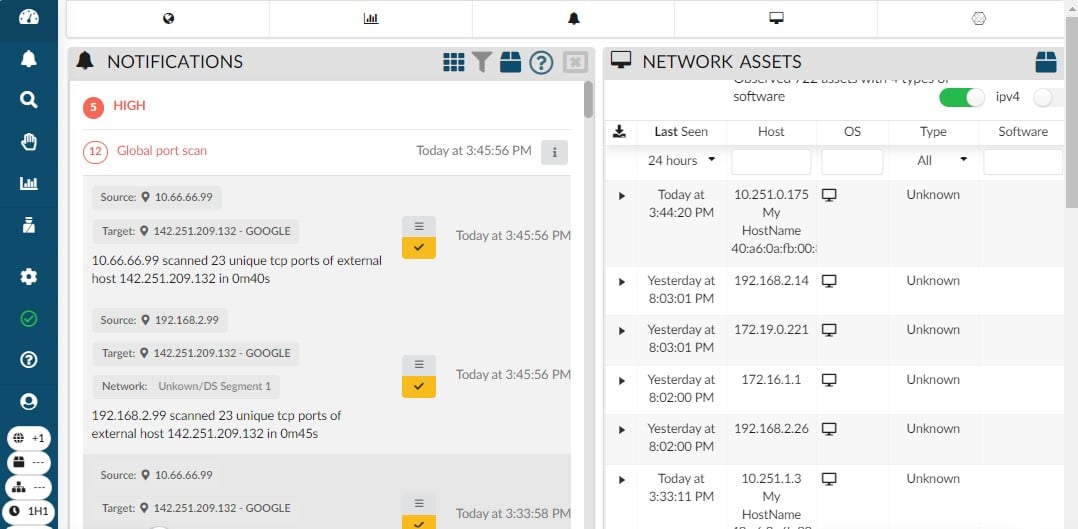Click the Network Unkown/DS Segment 1 chip
1078x529 pixels.
point(186,387)
